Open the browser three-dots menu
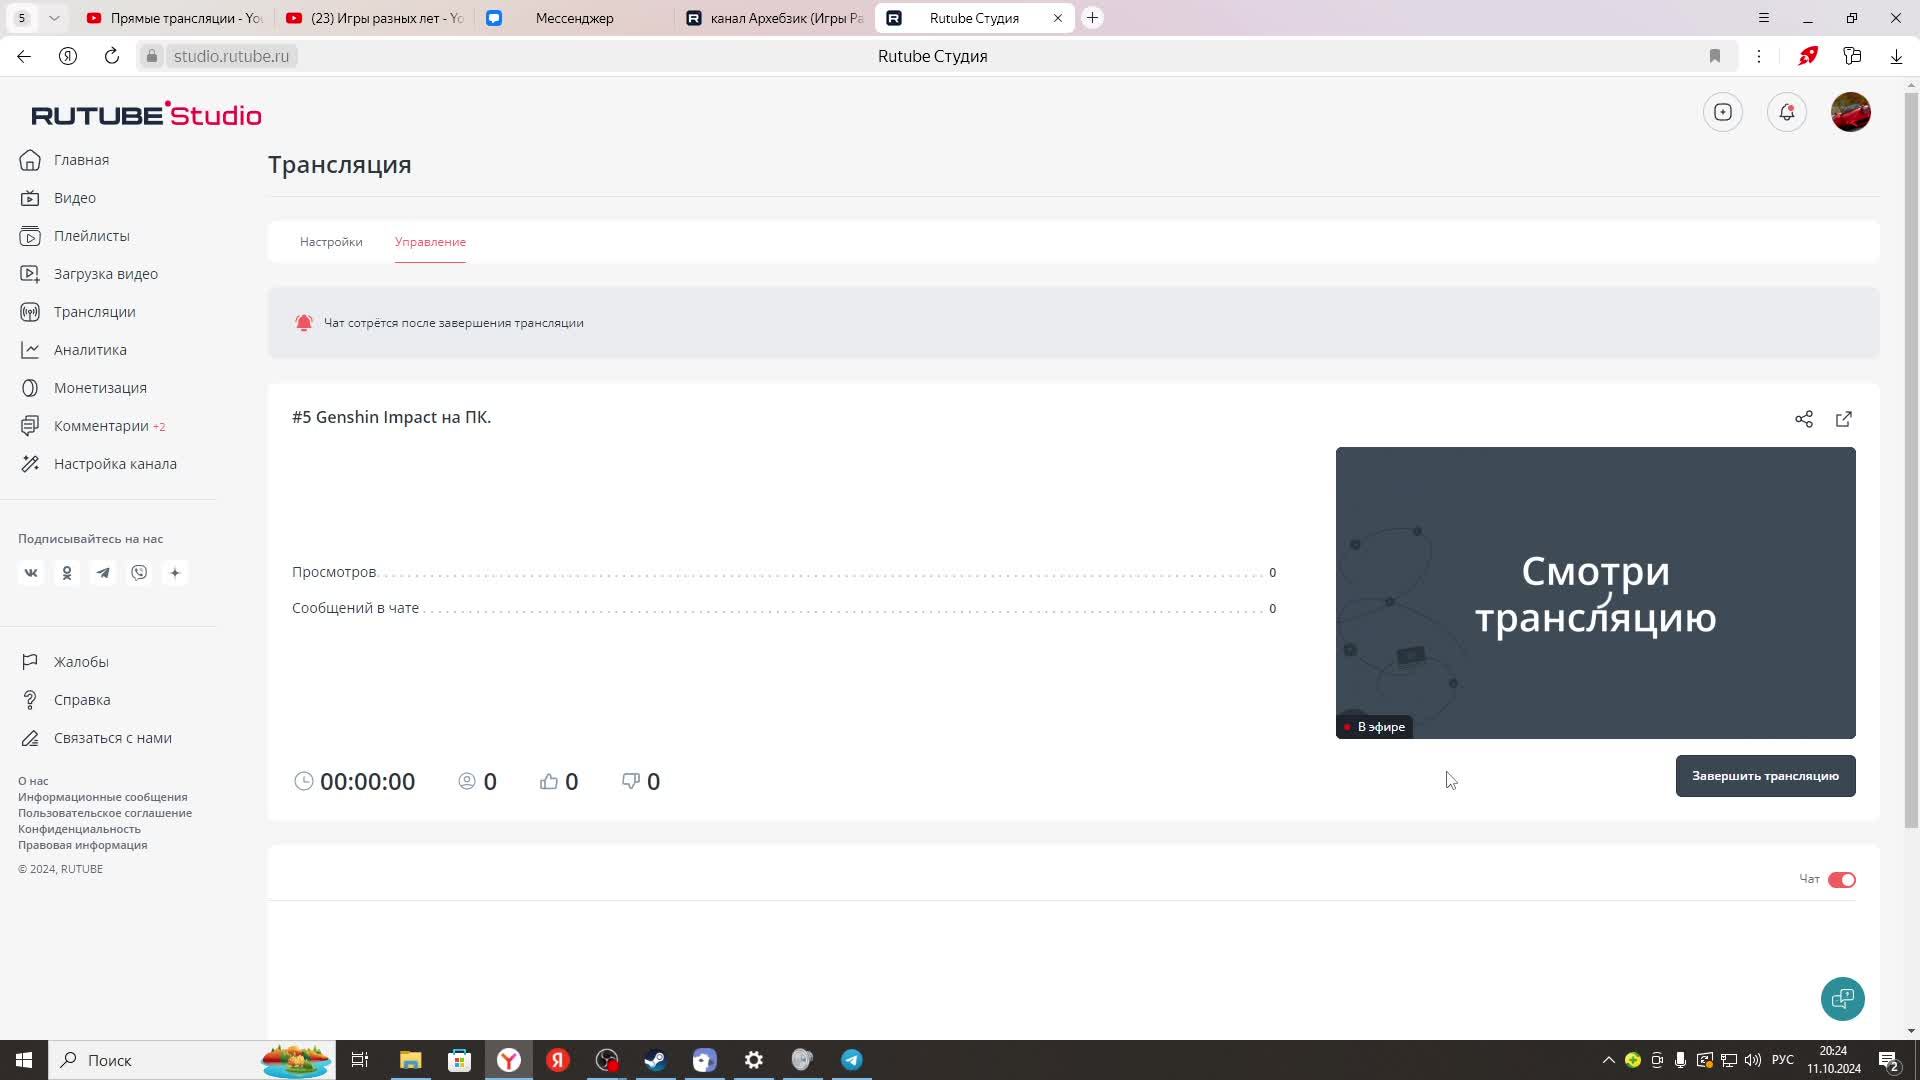 1759,56
